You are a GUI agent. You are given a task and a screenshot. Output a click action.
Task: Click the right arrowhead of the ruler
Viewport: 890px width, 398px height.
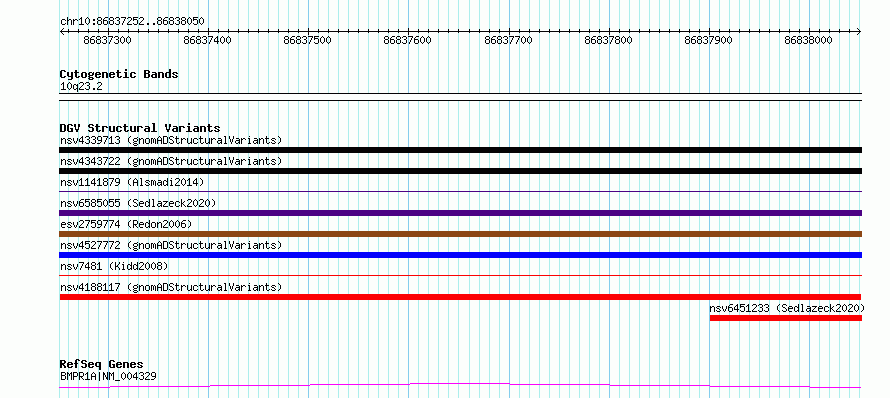tap(859, 32)
